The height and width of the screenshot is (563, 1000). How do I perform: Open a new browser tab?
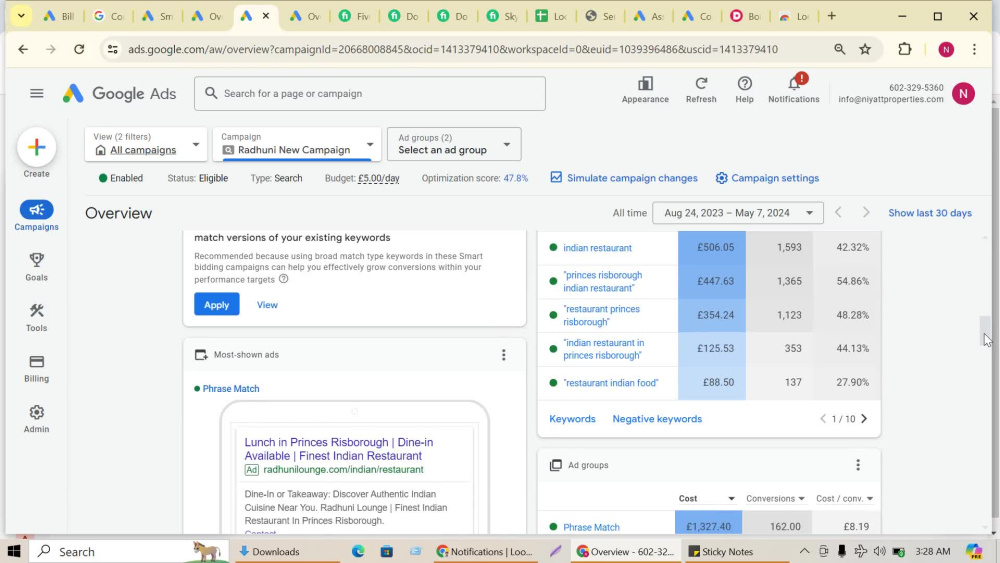point(831,16)
